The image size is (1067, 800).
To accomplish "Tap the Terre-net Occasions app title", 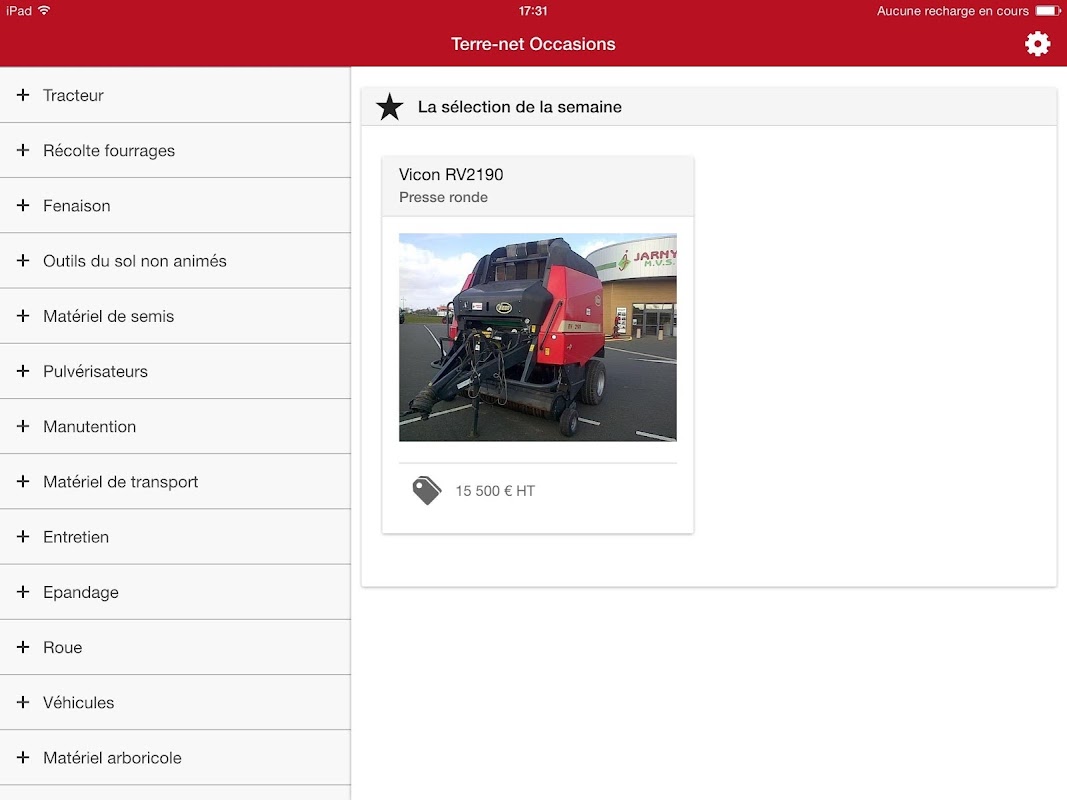I will [533, 44].
